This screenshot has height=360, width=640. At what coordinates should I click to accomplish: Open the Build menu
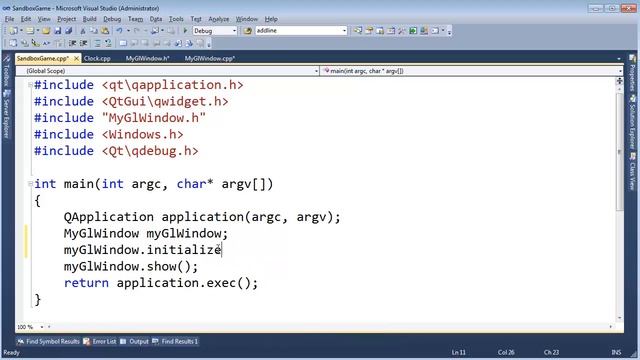tap(89, 19)
